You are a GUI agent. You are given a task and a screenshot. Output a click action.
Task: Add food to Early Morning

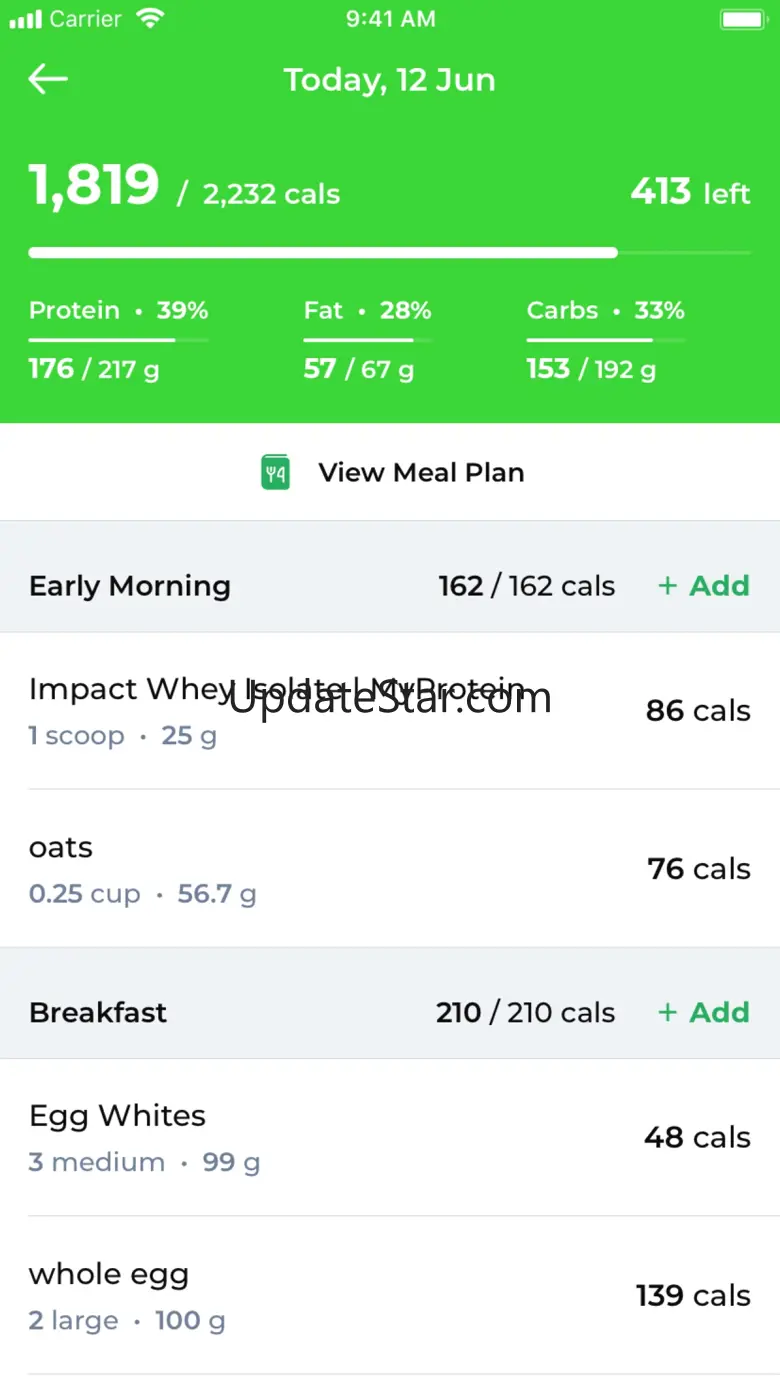pyautogui.click(x=703, y=586)
